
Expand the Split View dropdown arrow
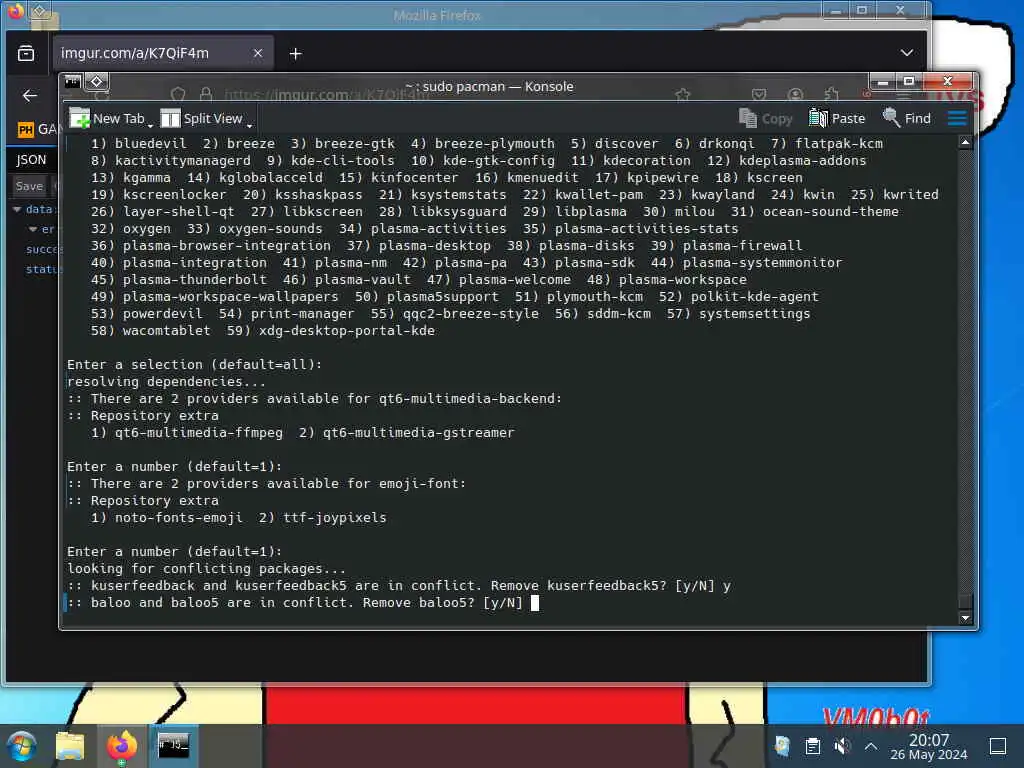point(249,124)
